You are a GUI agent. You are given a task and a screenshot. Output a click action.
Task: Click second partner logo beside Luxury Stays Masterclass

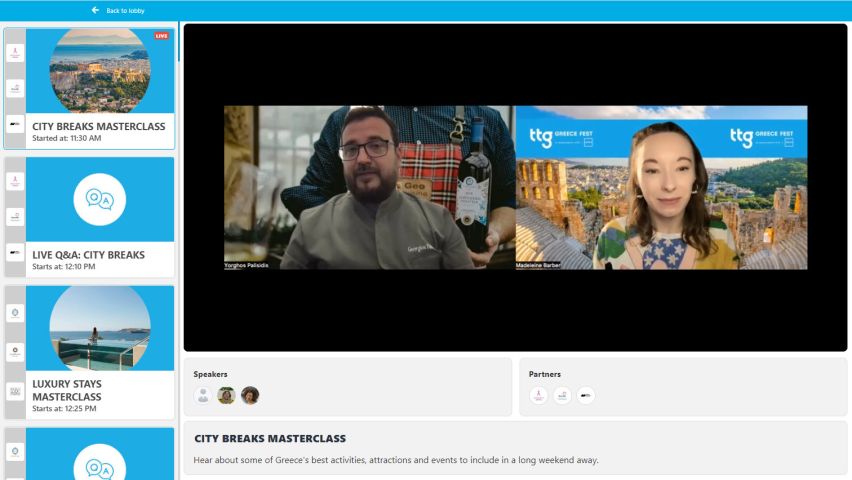pos(15,352)
